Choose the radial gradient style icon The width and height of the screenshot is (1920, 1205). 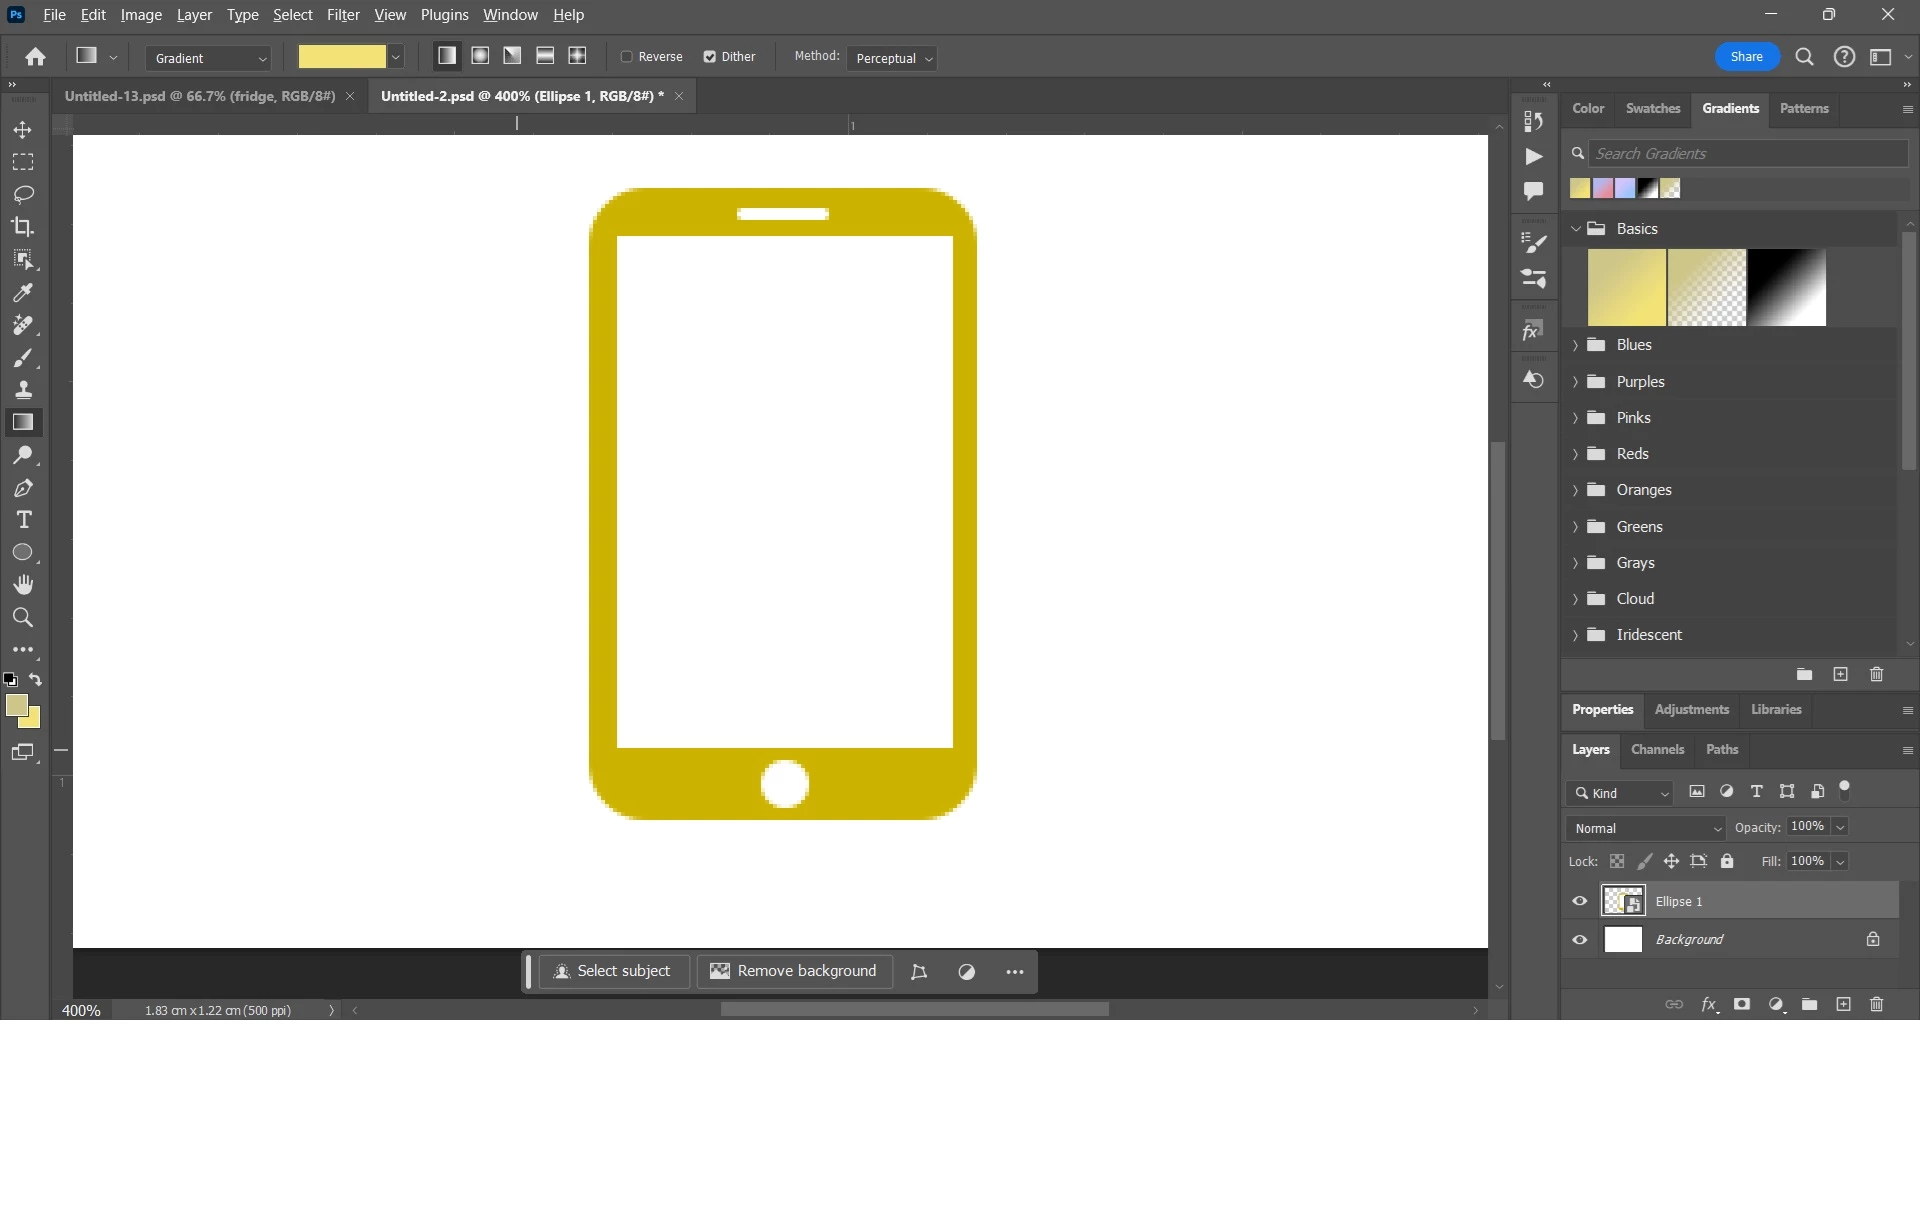(x=480, y=56)
